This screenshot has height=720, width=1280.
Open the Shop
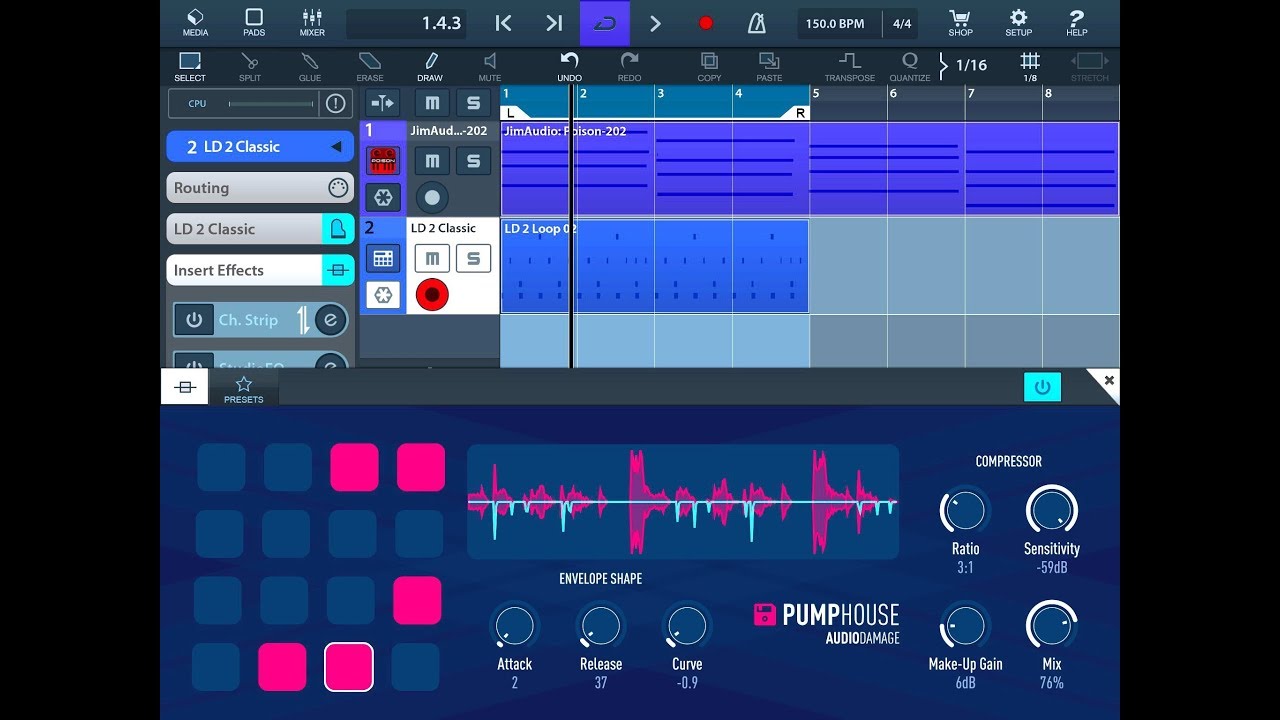(x=960, y=22)
